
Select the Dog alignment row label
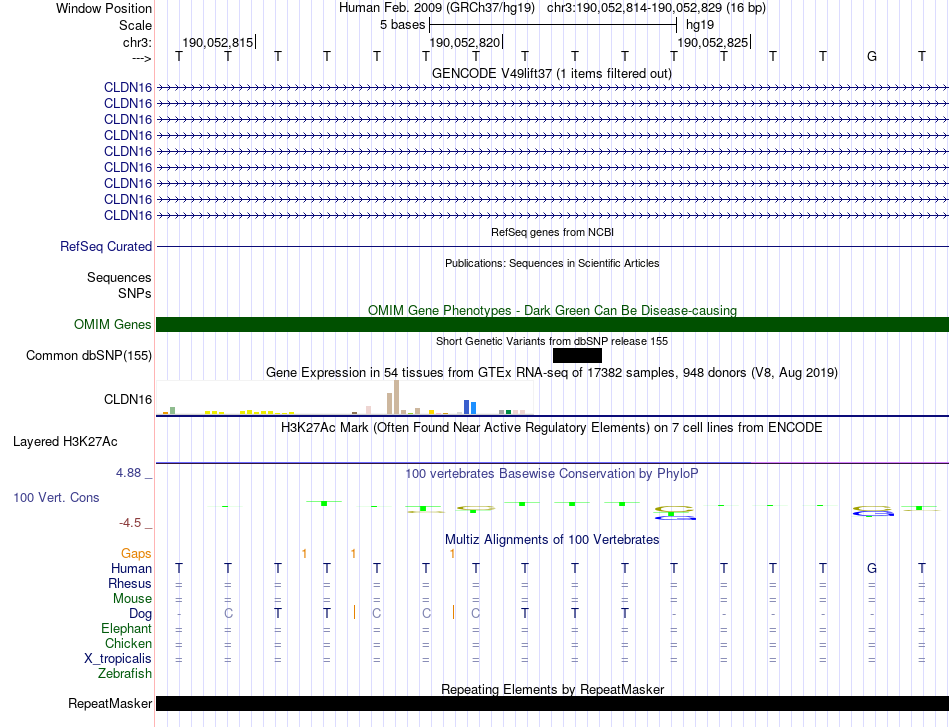click(x=140, y=614)
